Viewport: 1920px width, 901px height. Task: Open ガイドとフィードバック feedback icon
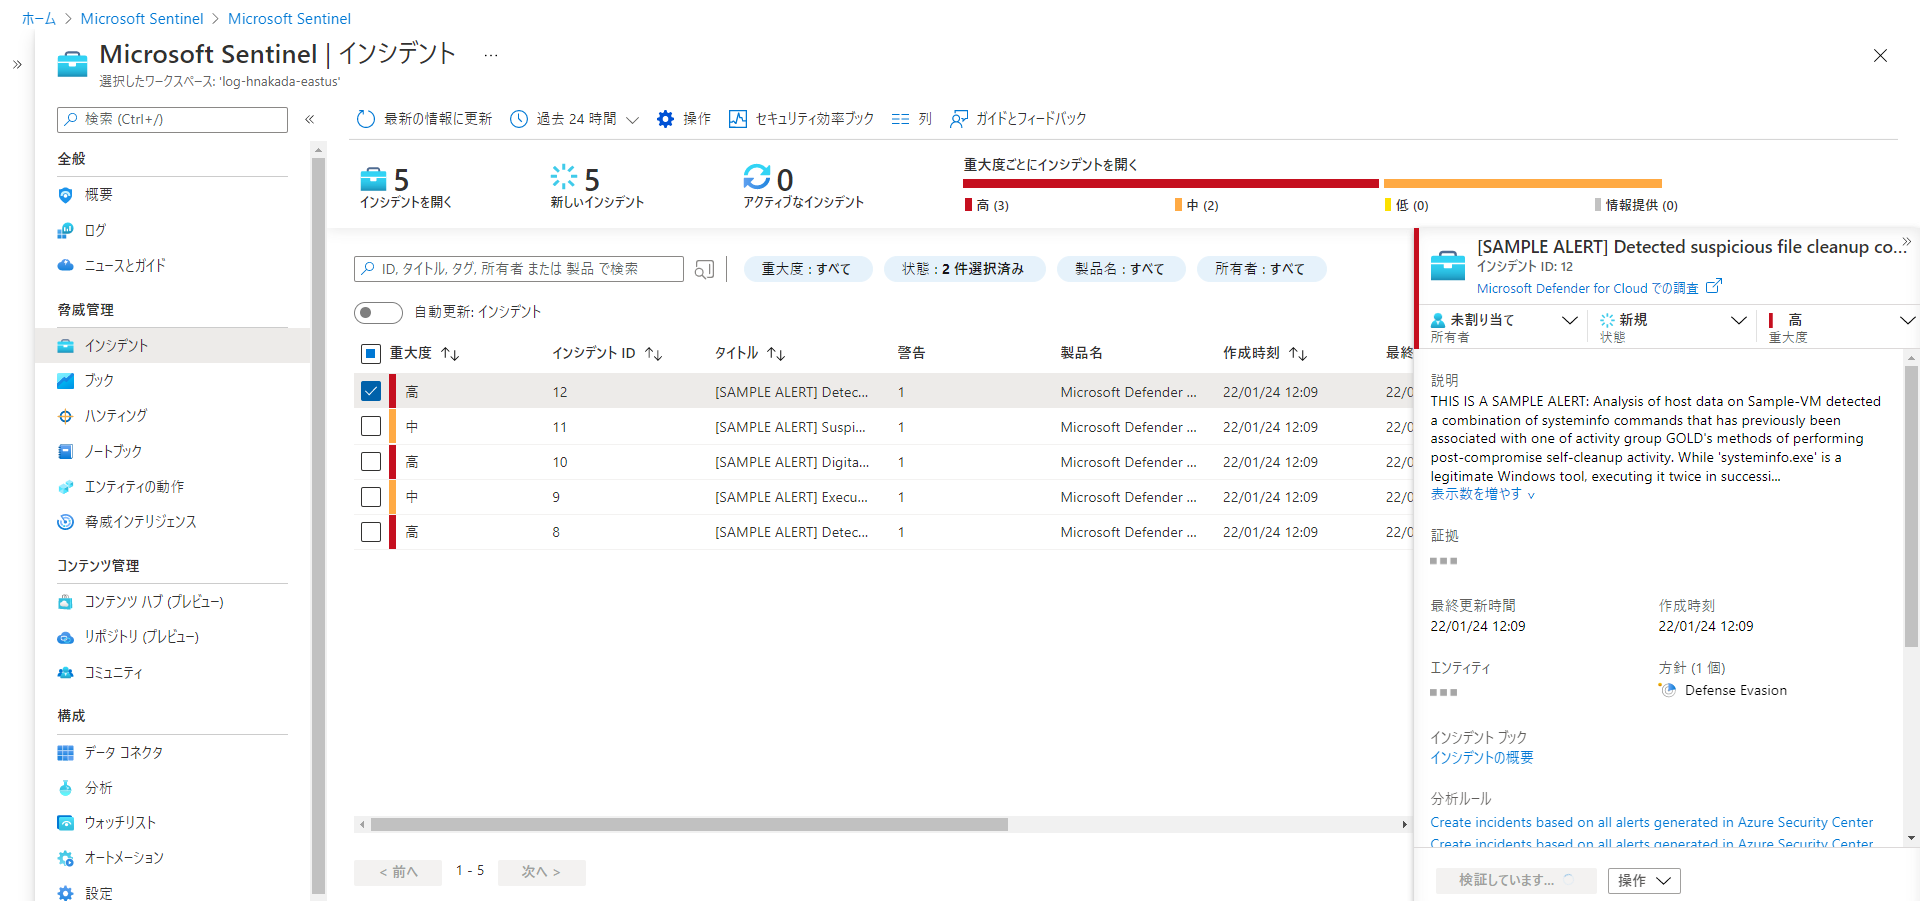tap(959, 119)
